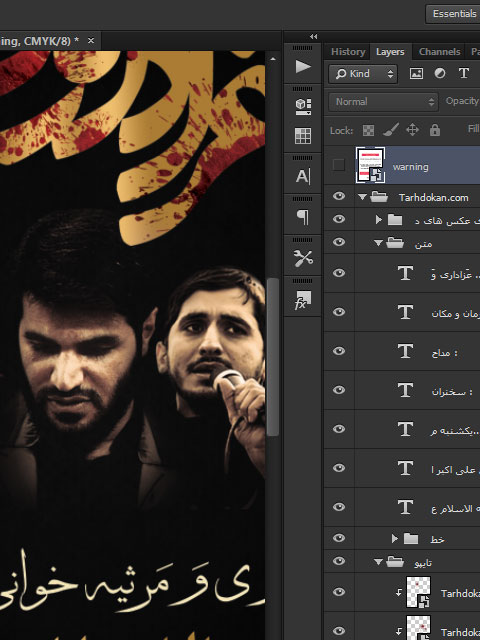
Task: Open the Kind filter dropdown
Action: (x=363, y=74)
